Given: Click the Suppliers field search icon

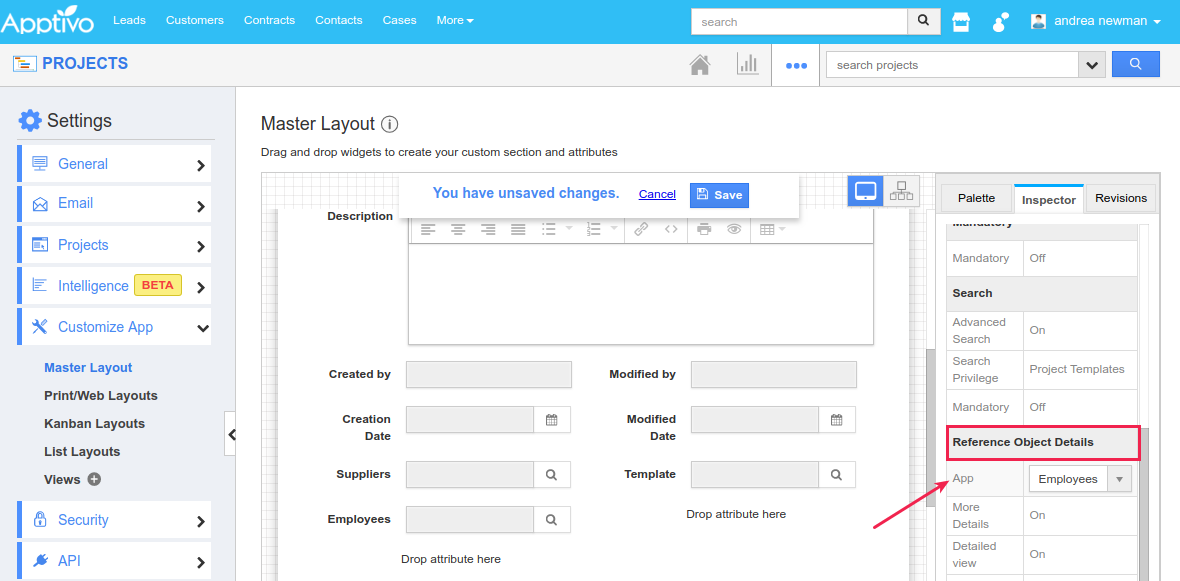Looking at the screenshot, I should [x=551, y=474].
